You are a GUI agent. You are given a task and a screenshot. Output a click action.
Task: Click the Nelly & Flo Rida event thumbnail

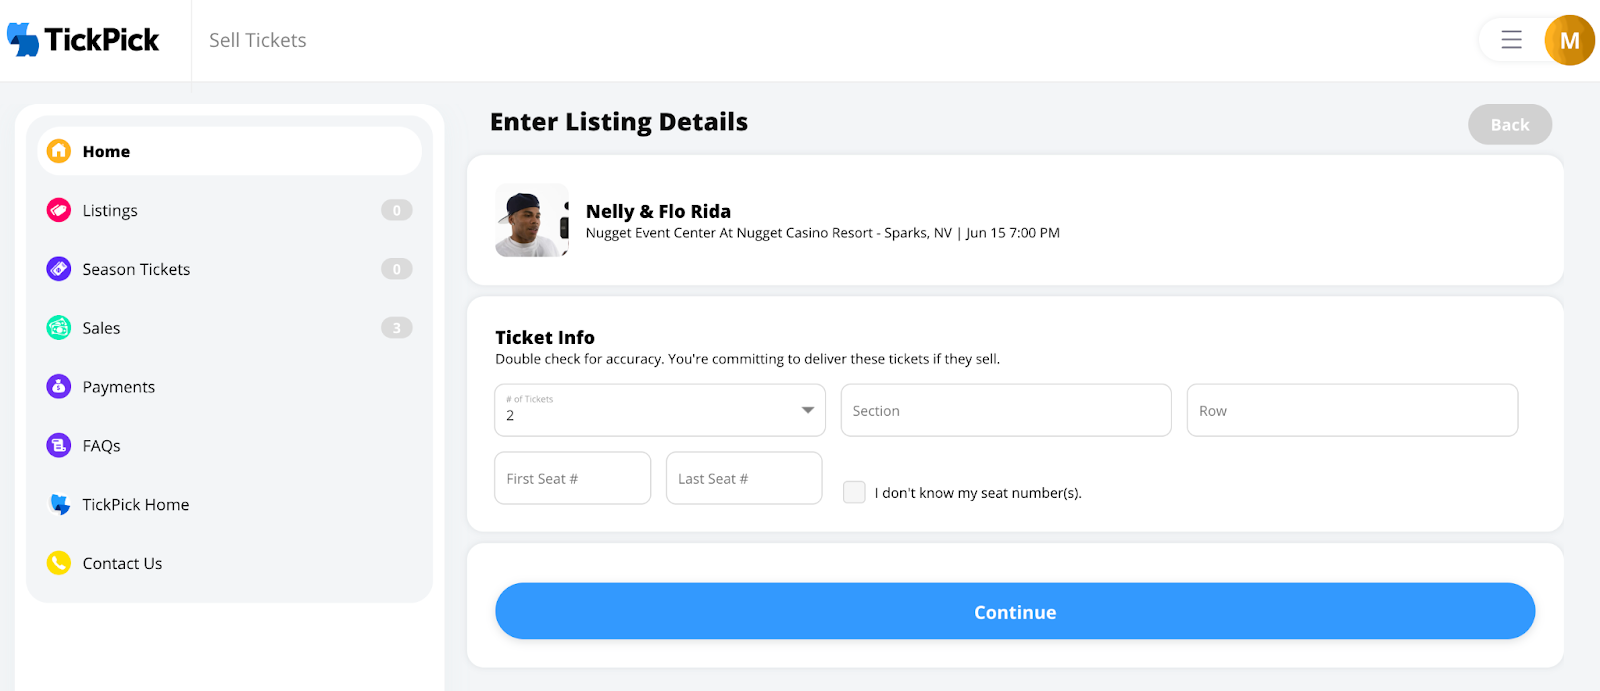coord(532,220)
